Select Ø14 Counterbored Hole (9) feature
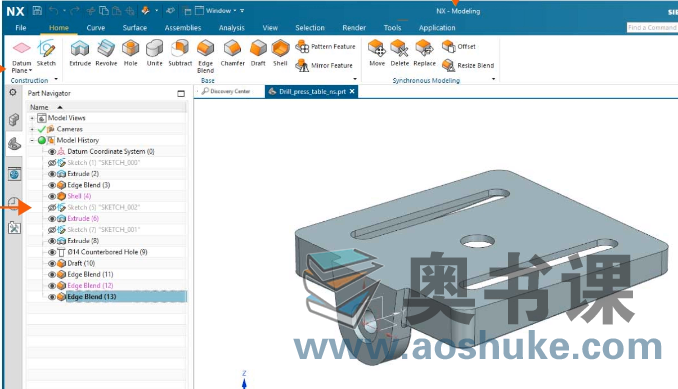 [107, 252]
